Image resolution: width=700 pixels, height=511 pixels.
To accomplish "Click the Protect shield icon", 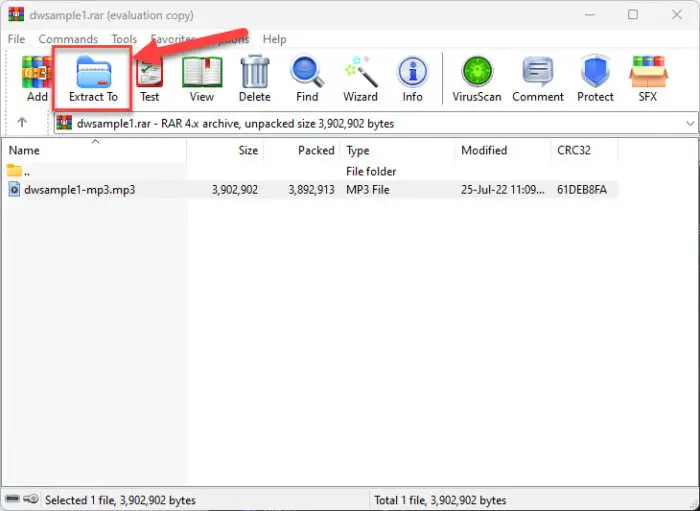I will point(596,71).
